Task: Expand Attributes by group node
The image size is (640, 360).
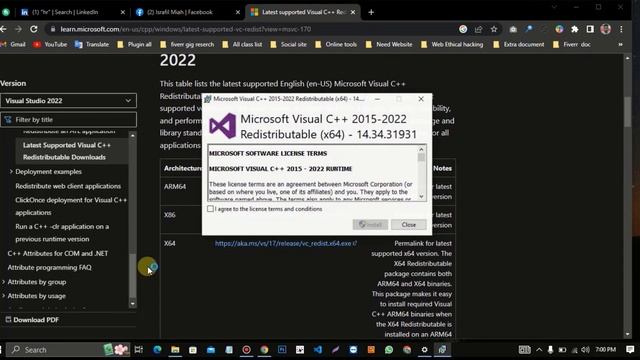Action: click(x=4, y=282)
